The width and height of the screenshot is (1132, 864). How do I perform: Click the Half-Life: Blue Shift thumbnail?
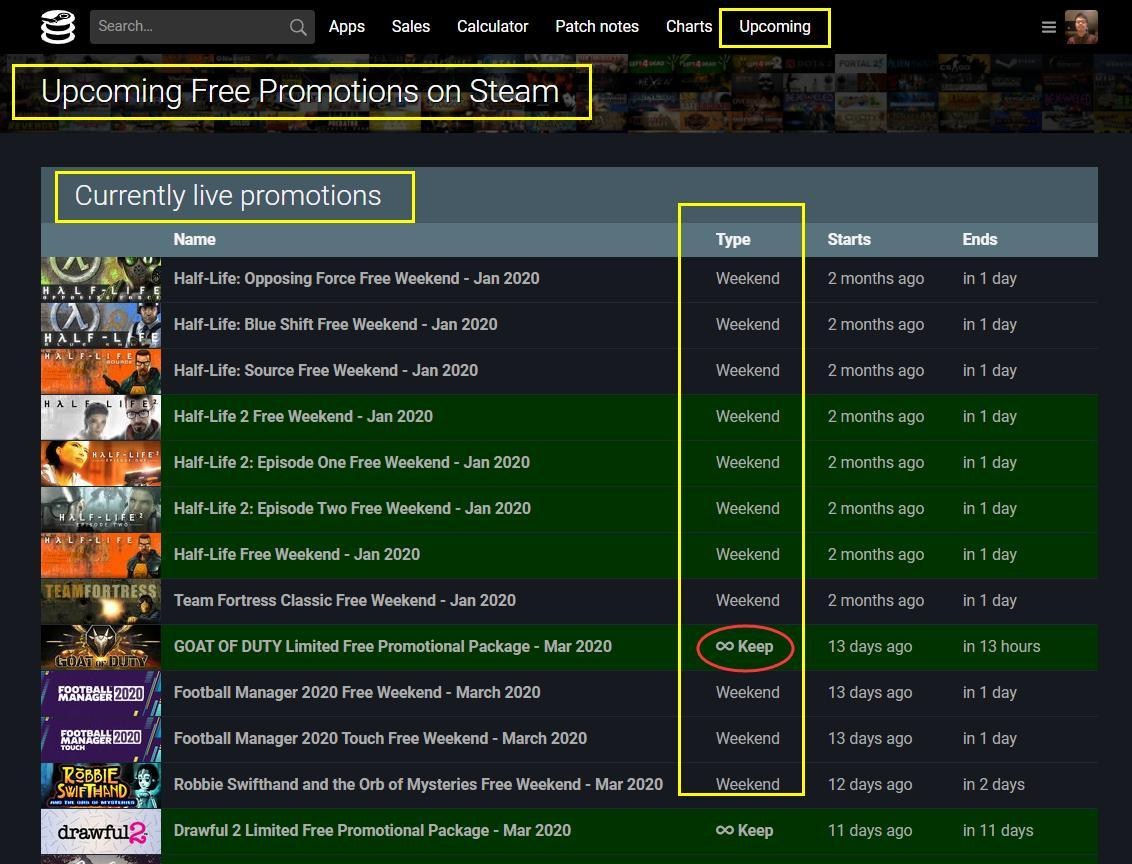[x=101, y=326]
